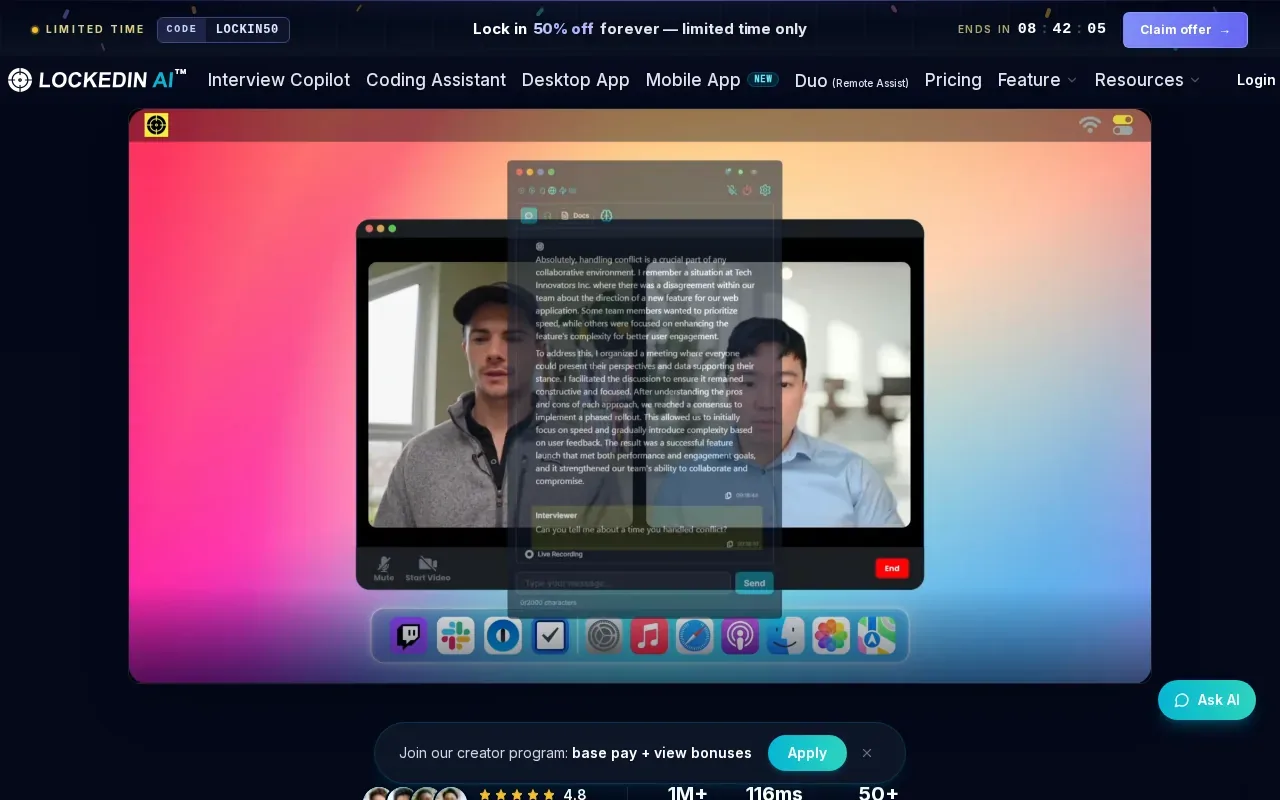Open the 1Password icon in the dock

tap(503, 636)
